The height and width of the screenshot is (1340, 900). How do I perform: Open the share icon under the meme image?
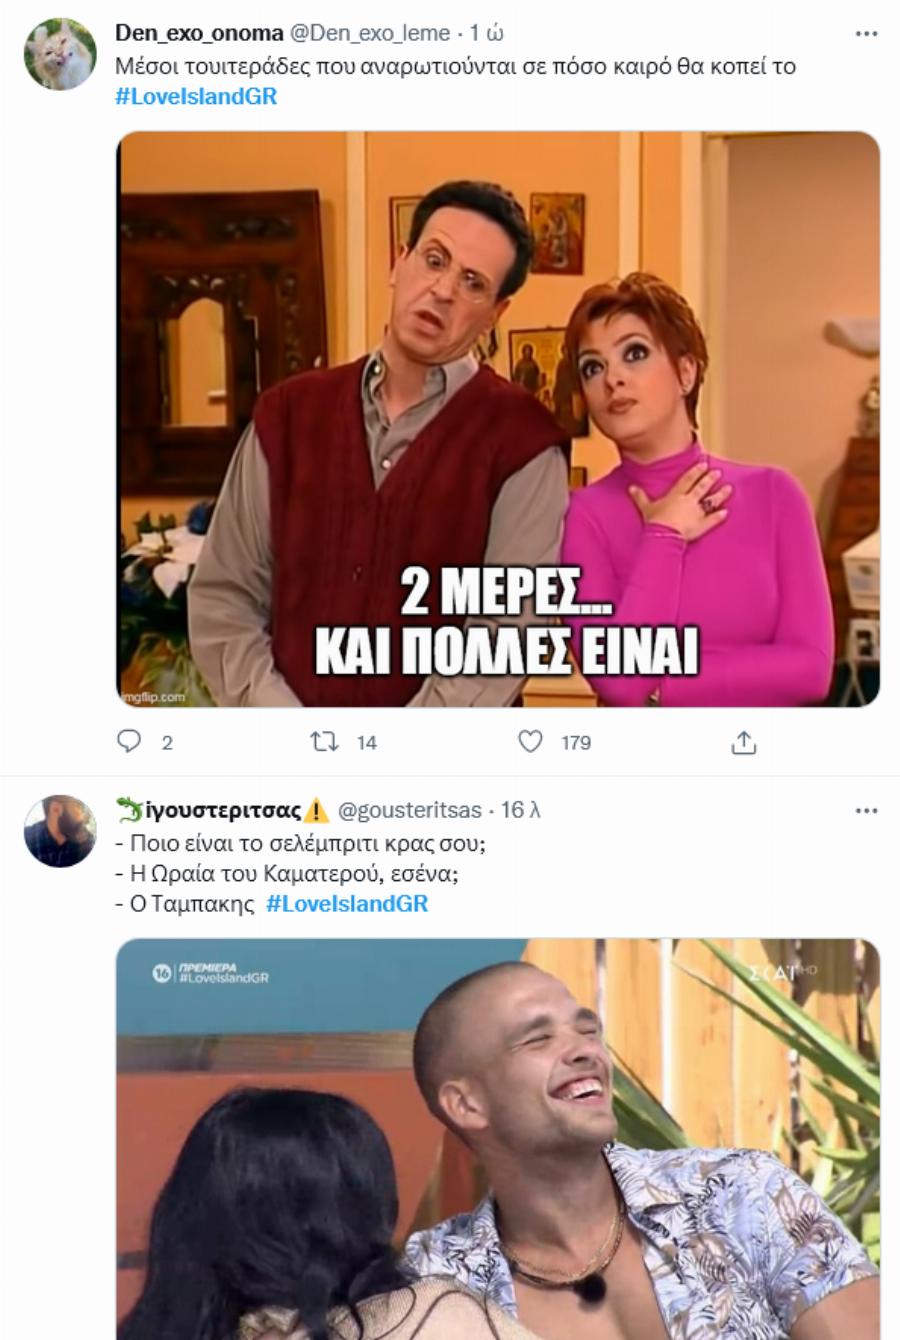tap(743, 742)
